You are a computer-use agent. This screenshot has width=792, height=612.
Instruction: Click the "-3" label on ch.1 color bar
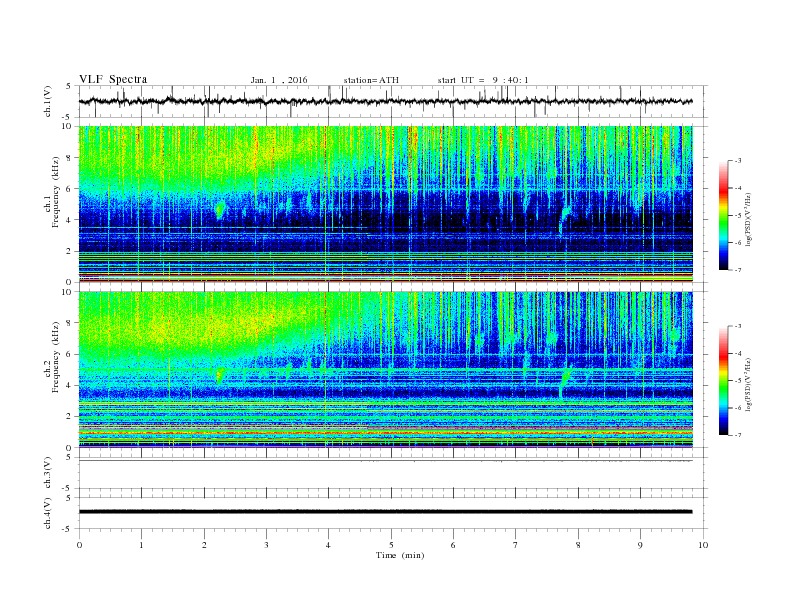[x=737, y=161]
